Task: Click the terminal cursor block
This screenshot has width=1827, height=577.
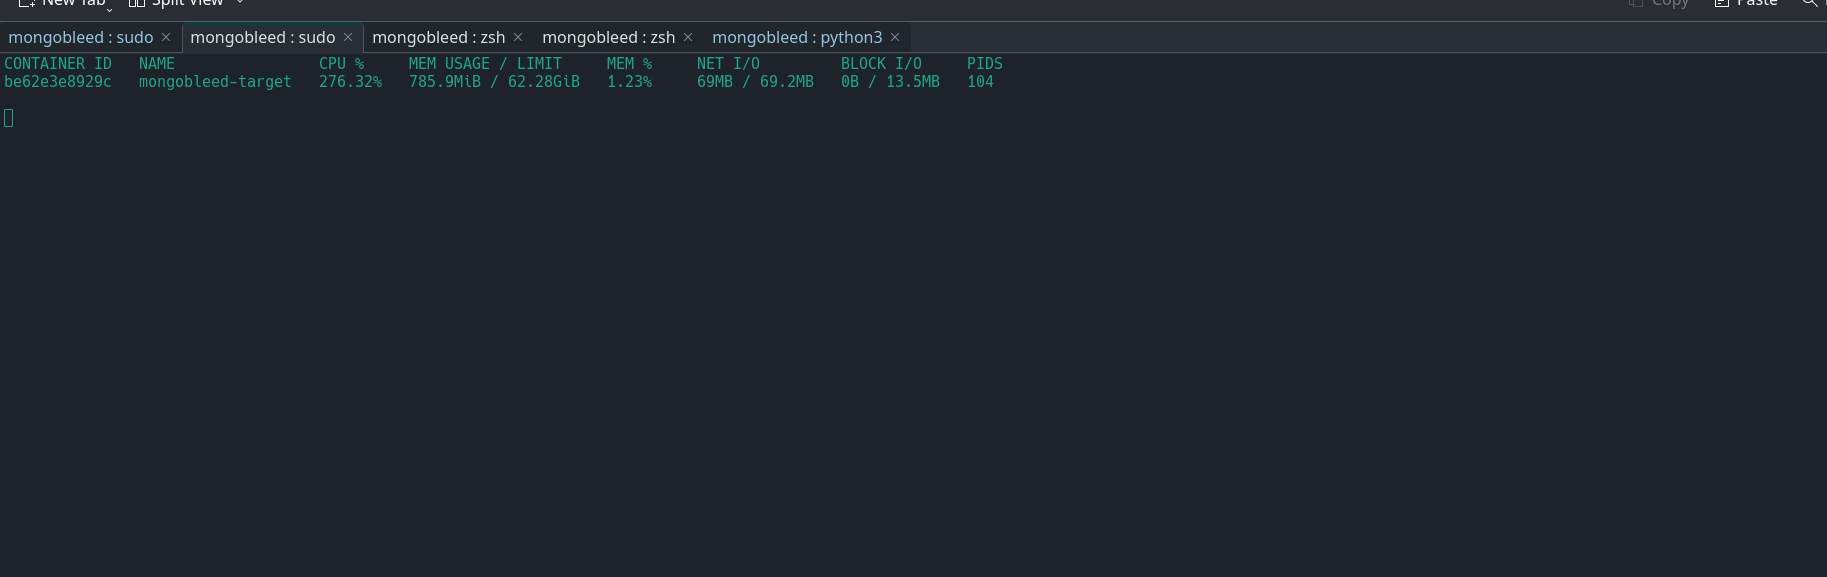Action: click(x=9, y=118)
